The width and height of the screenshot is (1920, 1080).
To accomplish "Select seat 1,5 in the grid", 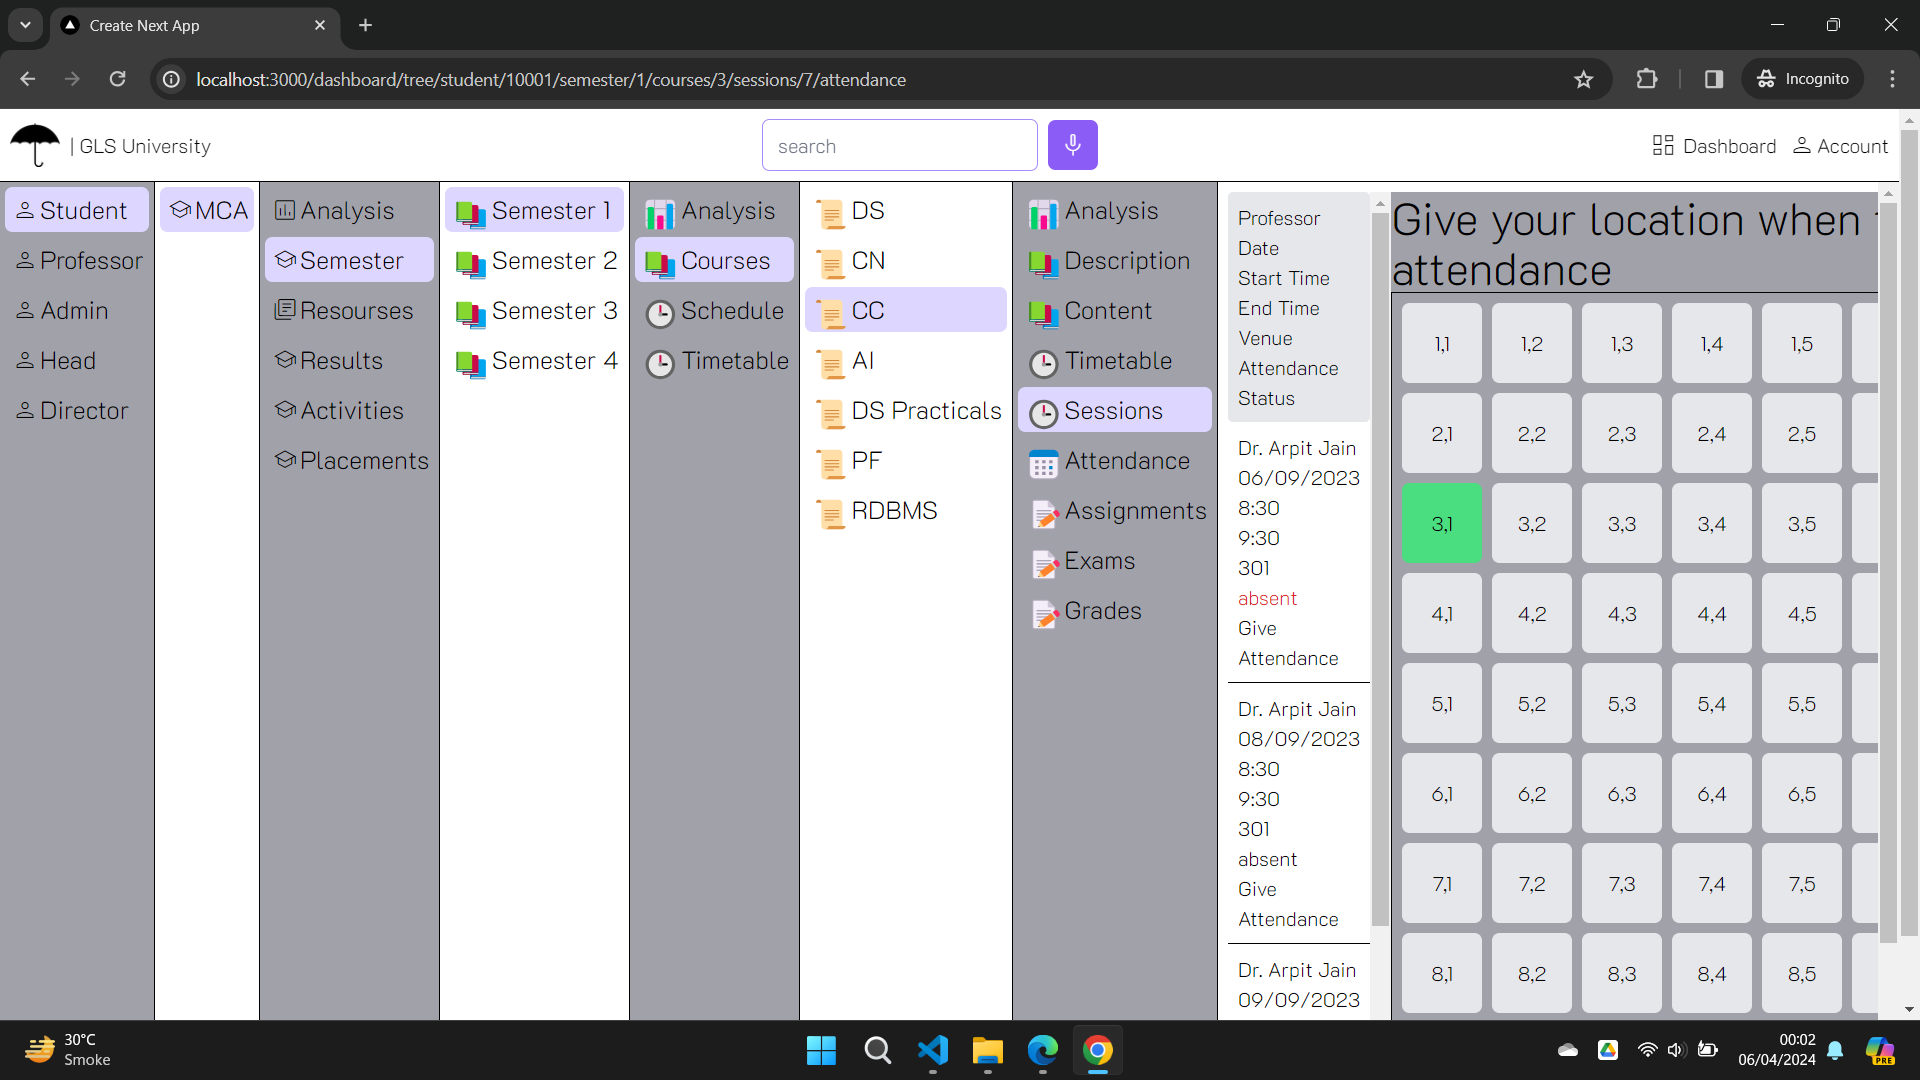I will pos(1801,344).
